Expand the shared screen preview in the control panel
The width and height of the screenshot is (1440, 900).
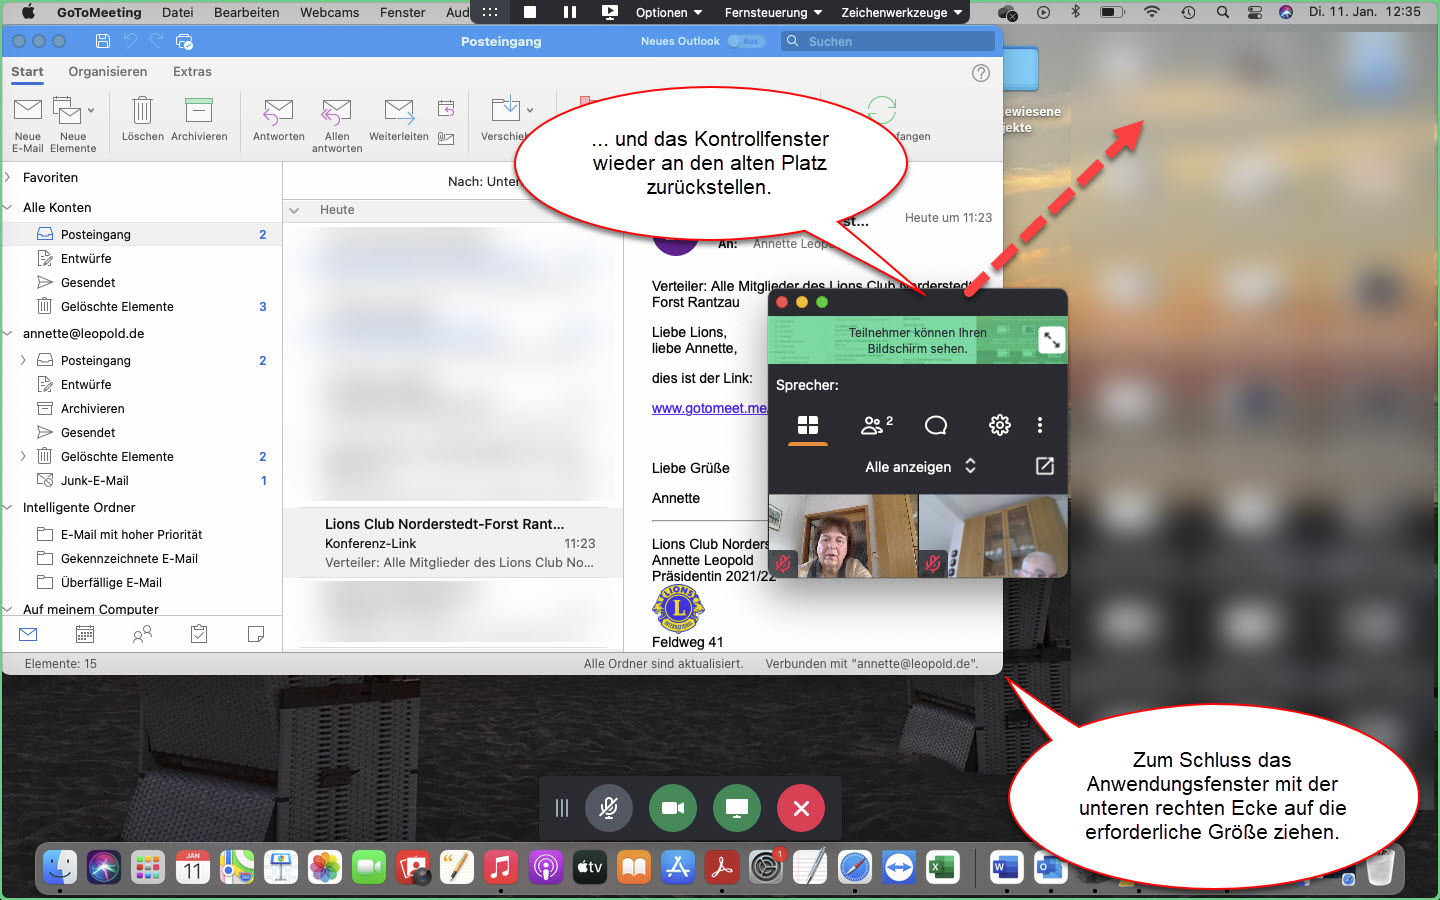(1052, 340)
